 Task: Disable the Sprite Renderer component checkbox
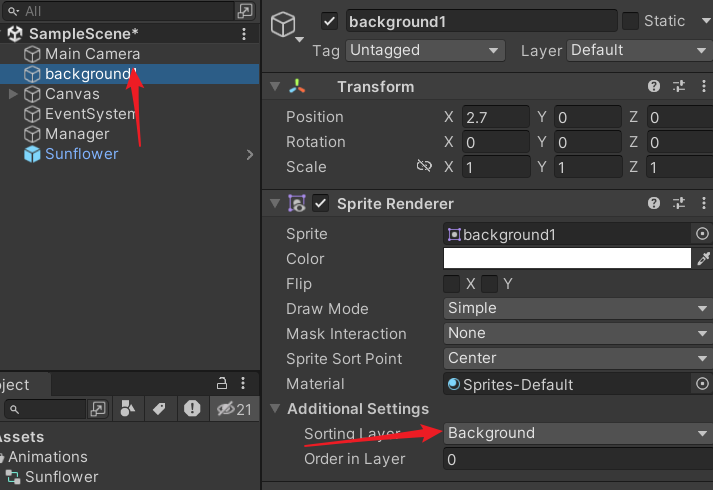pyautogui.click(x=320, y=204)
